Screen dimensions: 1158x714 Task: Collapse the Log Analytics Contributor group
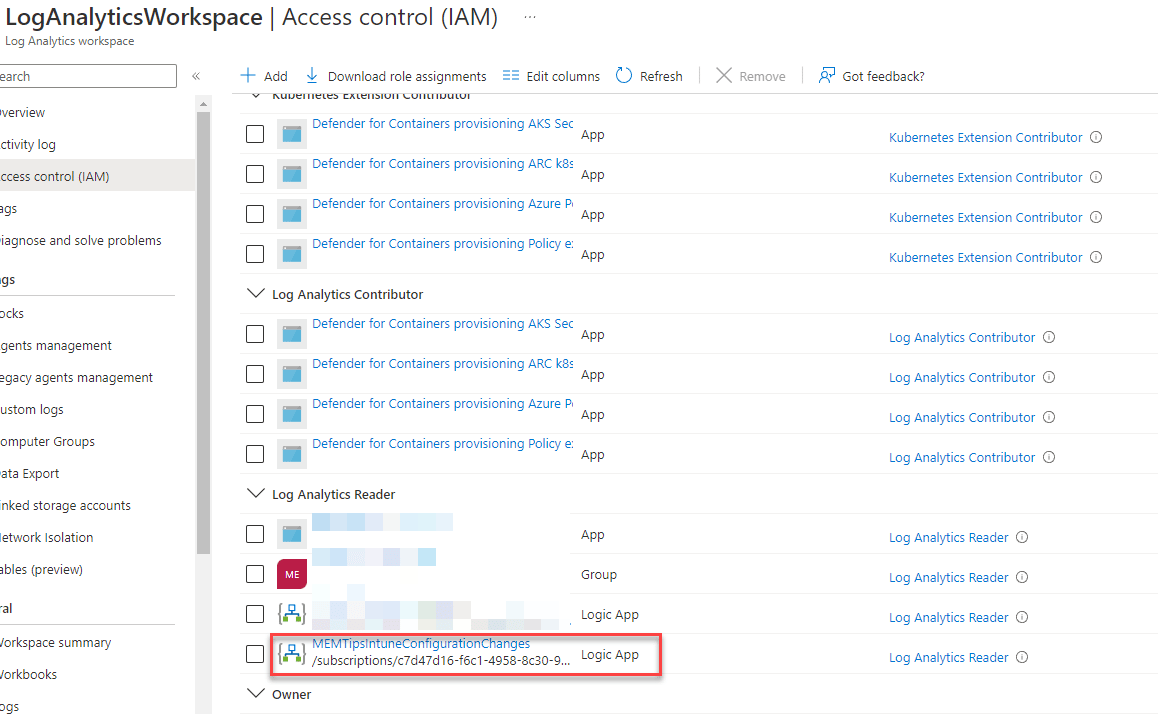[x=256, y=293]
